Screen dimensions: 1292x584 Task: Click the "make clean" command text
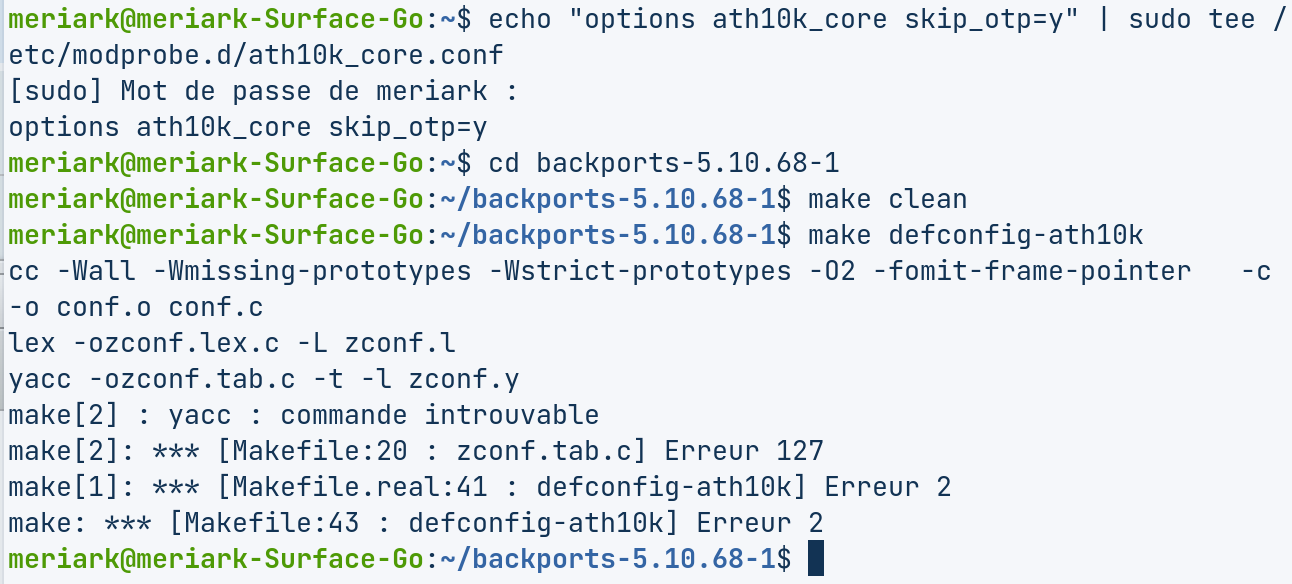tap(887, 198)
